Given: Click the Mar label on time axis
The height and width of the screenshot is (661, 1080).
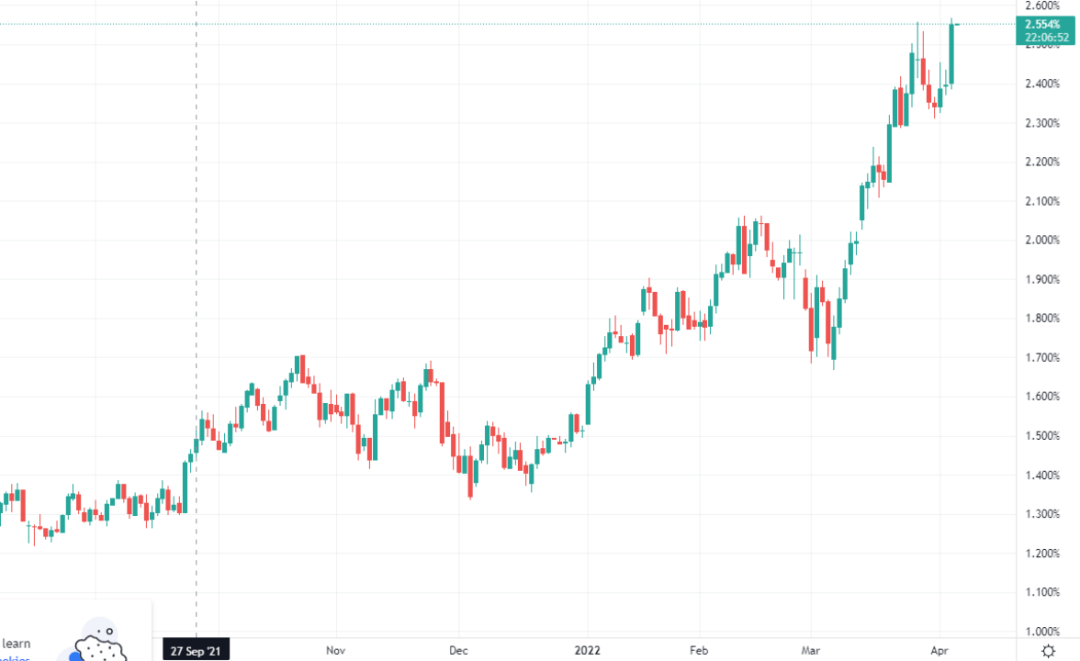Looking at the screenshot, I should pyautogui.click(x=809, y=650).
